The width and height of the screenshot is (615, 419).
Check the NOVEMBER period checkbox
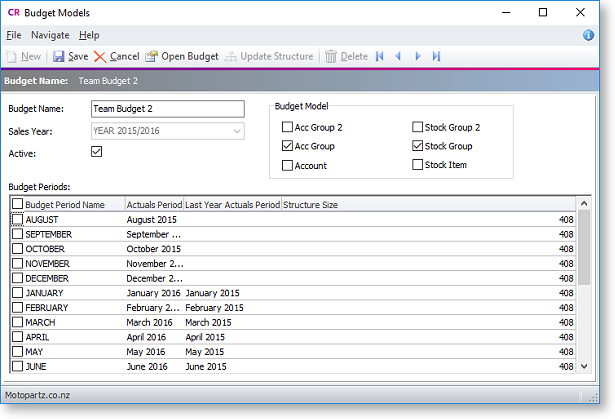pyautogui.click(x=17, y=263)
